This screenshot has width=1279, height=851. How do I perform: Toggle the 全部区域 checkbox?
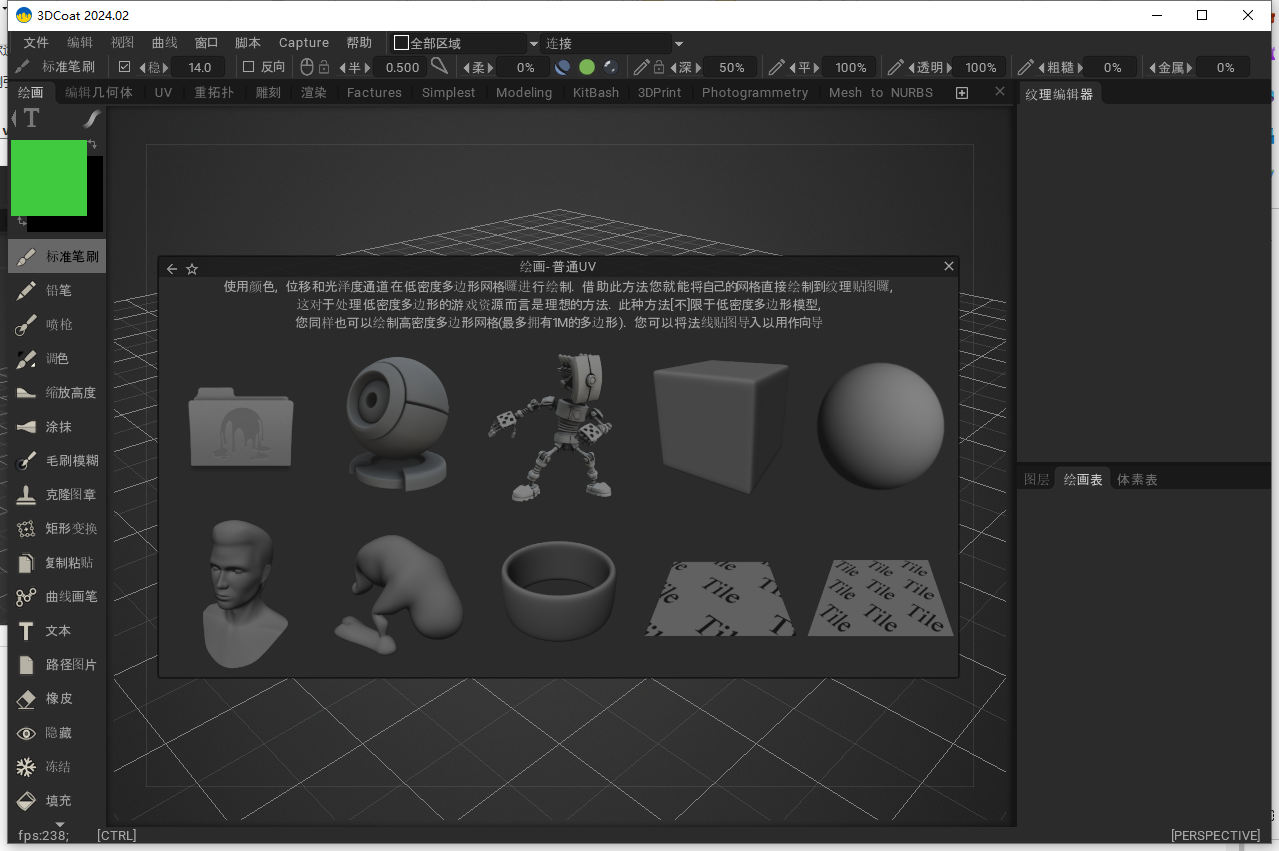[401, 43]
